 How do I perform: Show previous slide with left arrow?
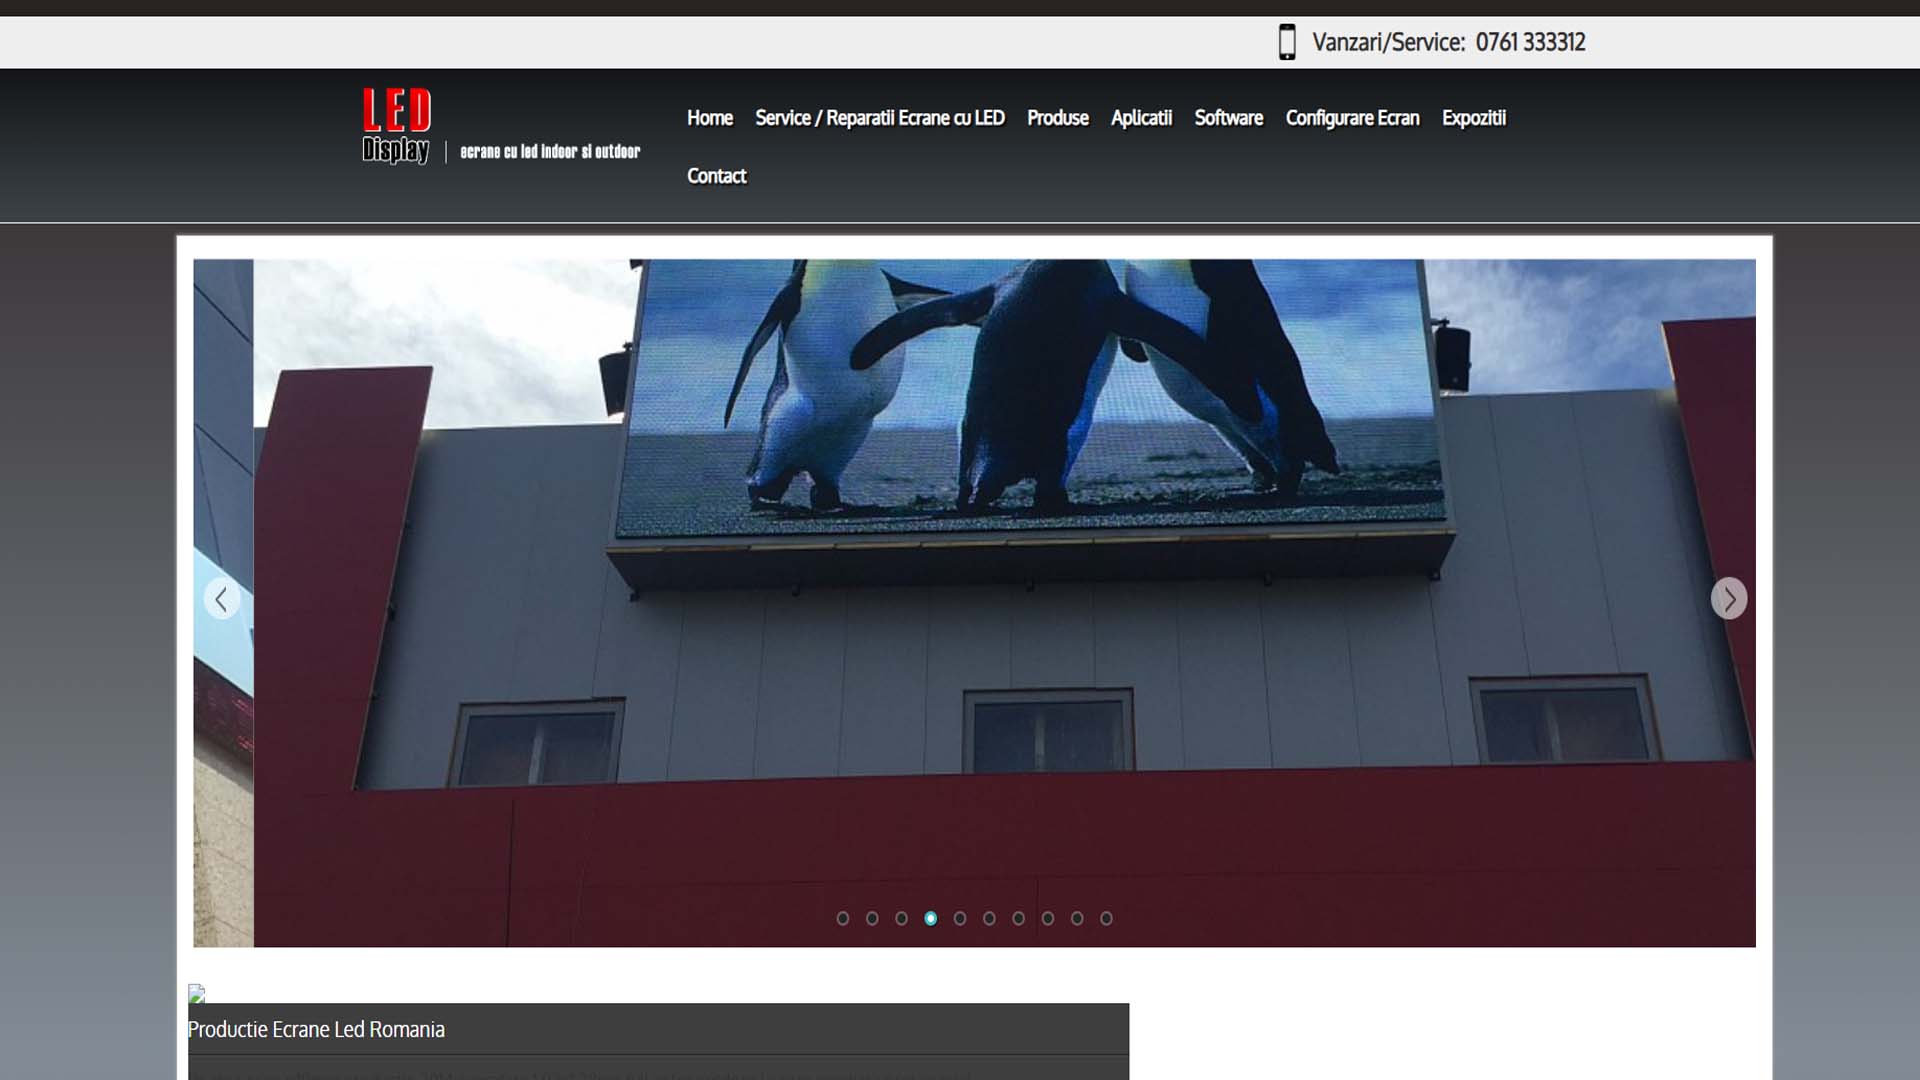(222, 599)
